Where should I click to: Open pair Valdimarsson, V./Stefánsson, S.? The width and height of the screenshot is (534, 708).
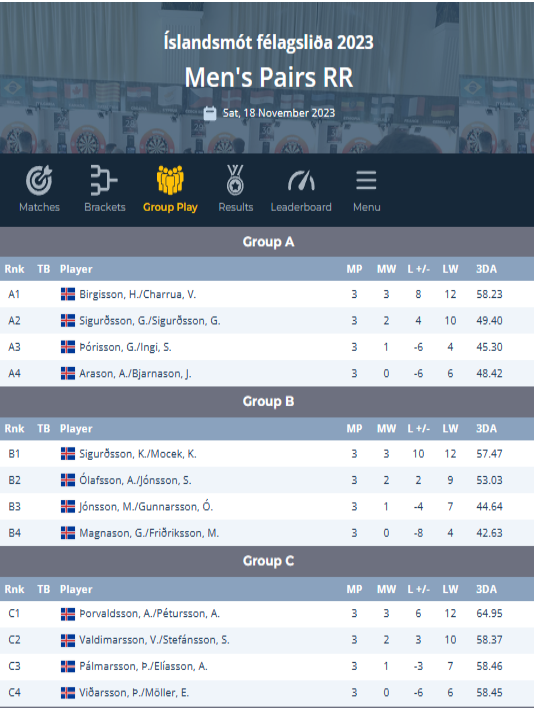coord(154,640)
